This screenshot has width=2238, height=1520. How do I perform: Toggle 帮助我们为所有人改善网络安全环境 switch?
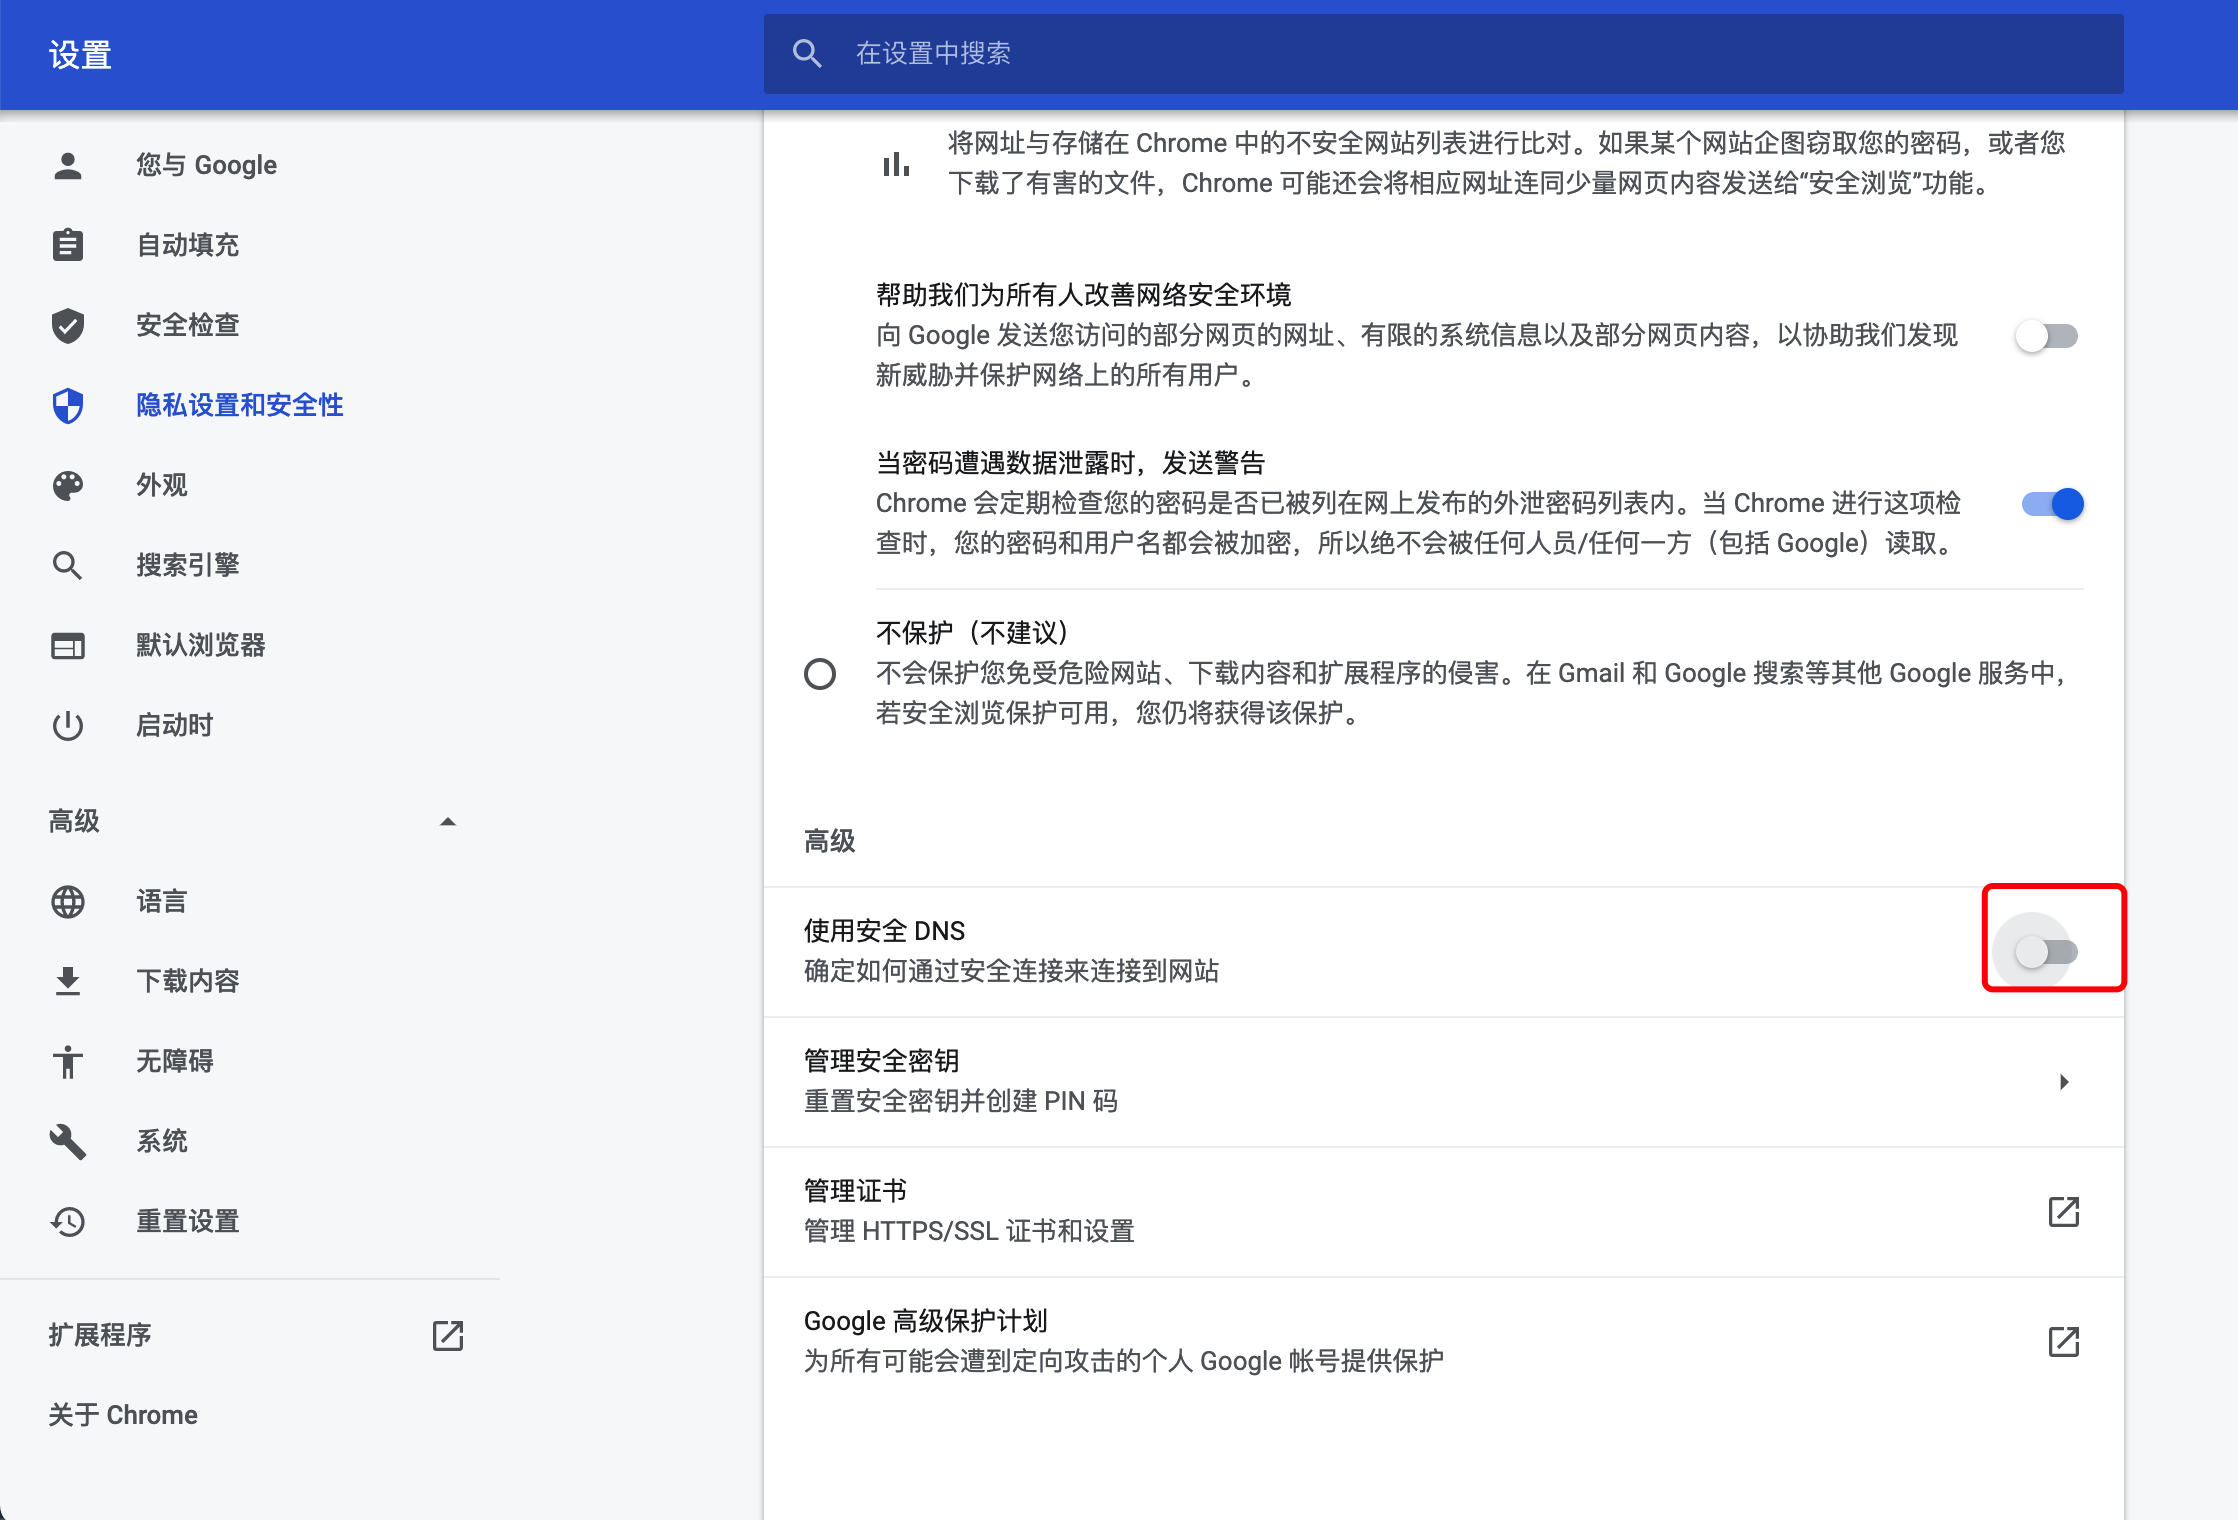2047,336
